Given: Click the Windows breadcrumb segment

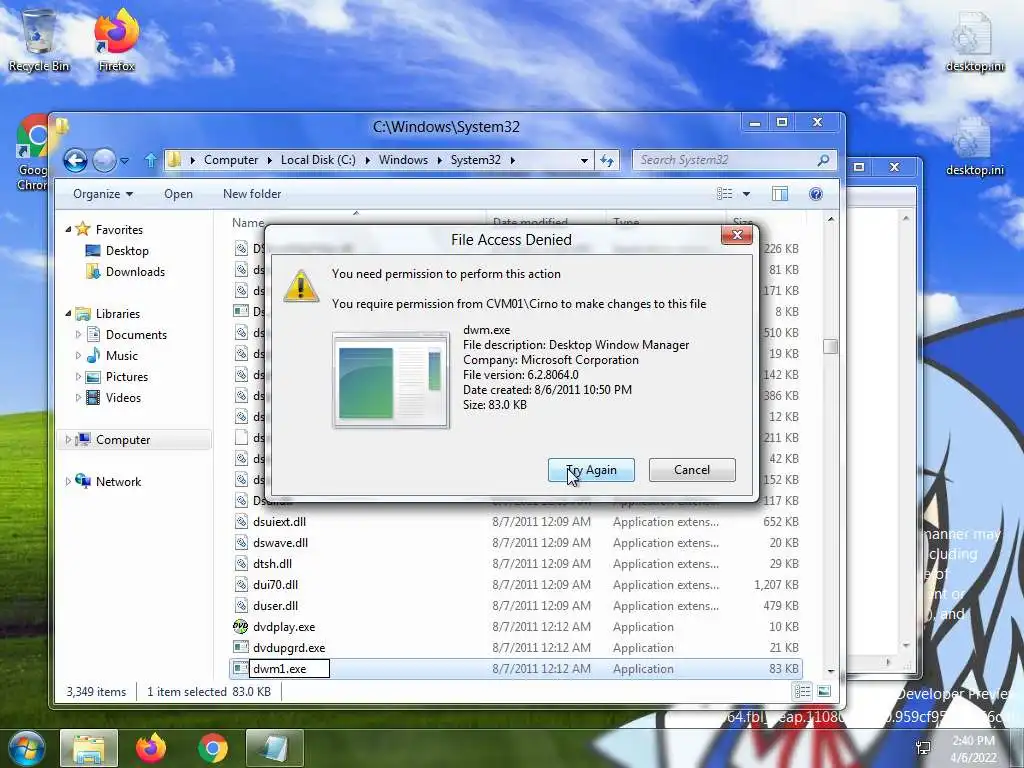Looking at the screenshot, I should pyautogui.click(x=404, y=160).
